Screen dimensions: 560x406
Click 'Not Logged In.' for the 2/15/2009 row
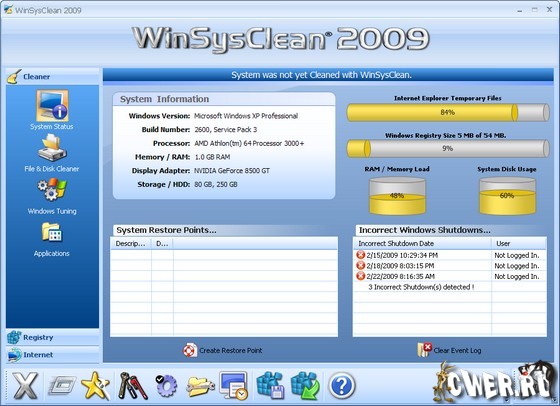pos(517,255)
